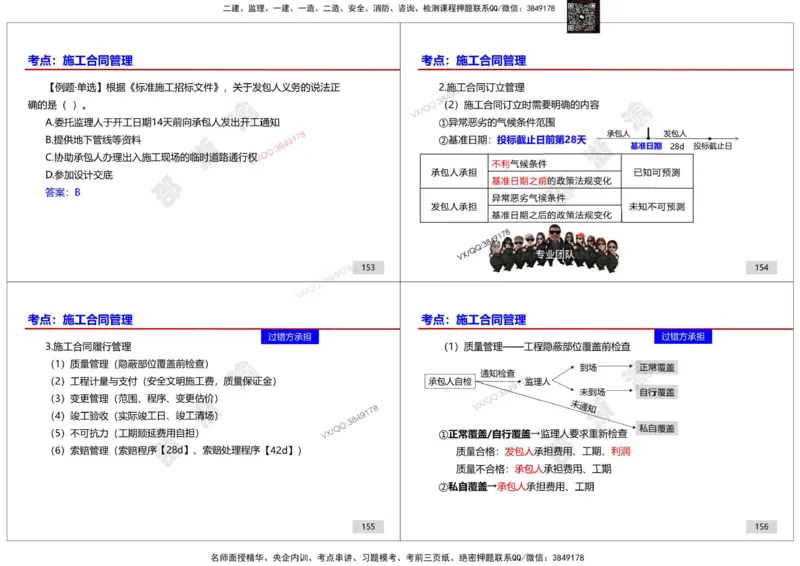Click item (3) 变更管理
800x566 pixels.
[135, 399]
